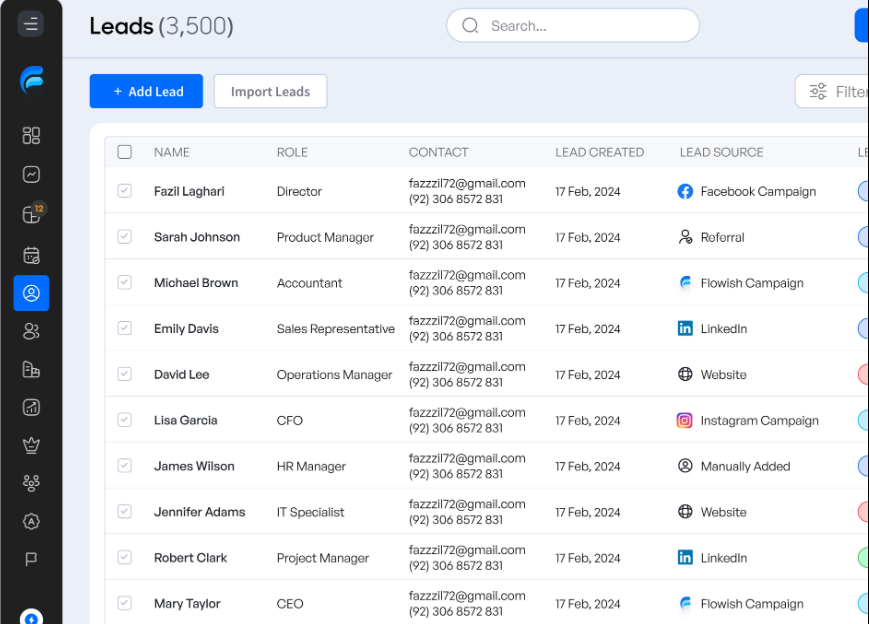This screenshot has width=869, height=624.
Task: Expand the hamburger menu at the top left
Action: coord(31,24)
